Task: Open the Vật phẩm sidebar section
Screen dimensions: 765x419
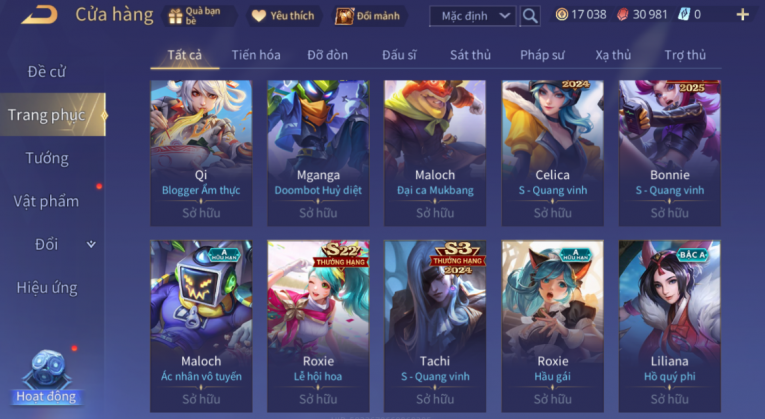Action: click(x=46, y=201)
